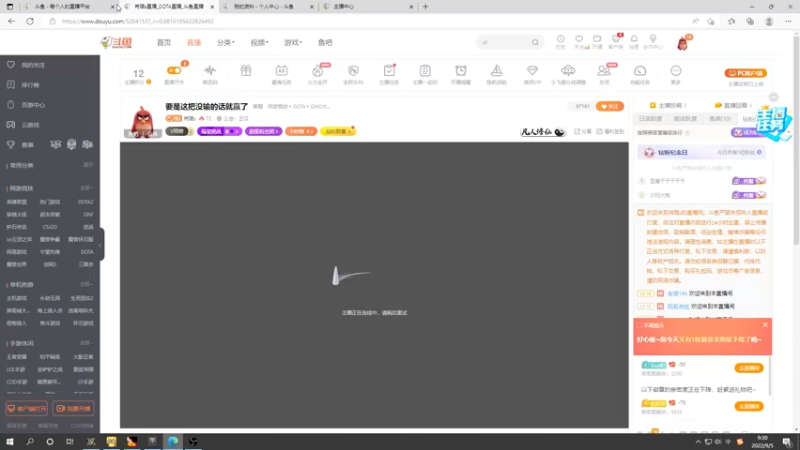Open the alarm clock reminder icon

461,70
